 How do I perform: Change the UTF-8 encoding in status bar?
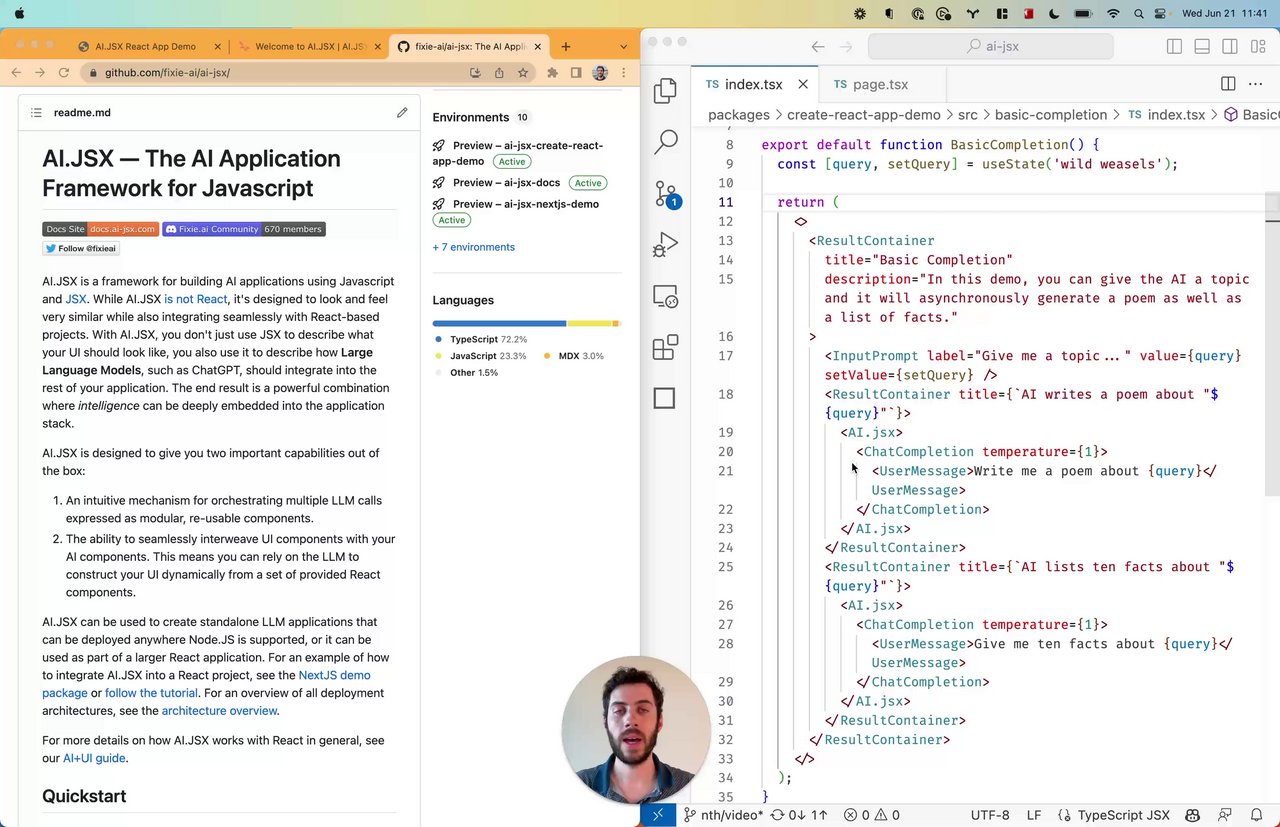pyautogui.click(x=990, y=815)
